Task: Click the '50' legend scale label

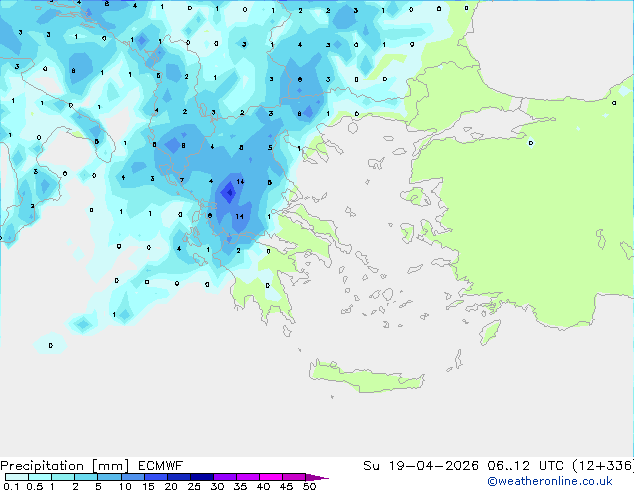Action: coord(309,486)
